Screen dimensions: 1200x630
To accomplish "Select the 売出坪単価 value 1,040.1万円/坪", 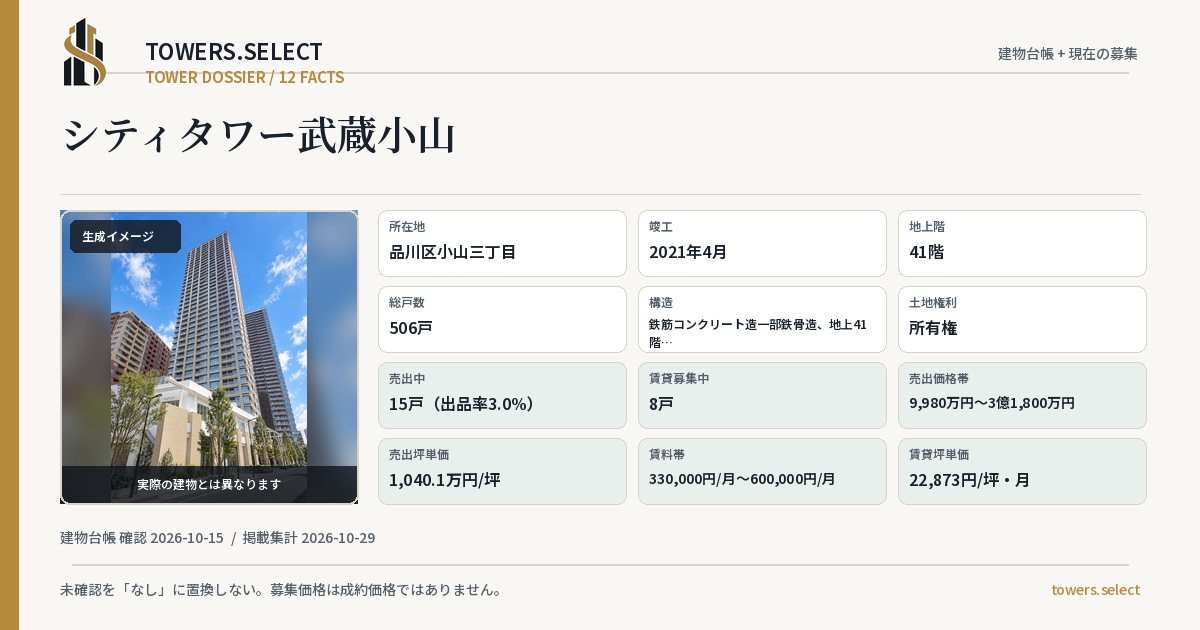I will pos(444,480).
